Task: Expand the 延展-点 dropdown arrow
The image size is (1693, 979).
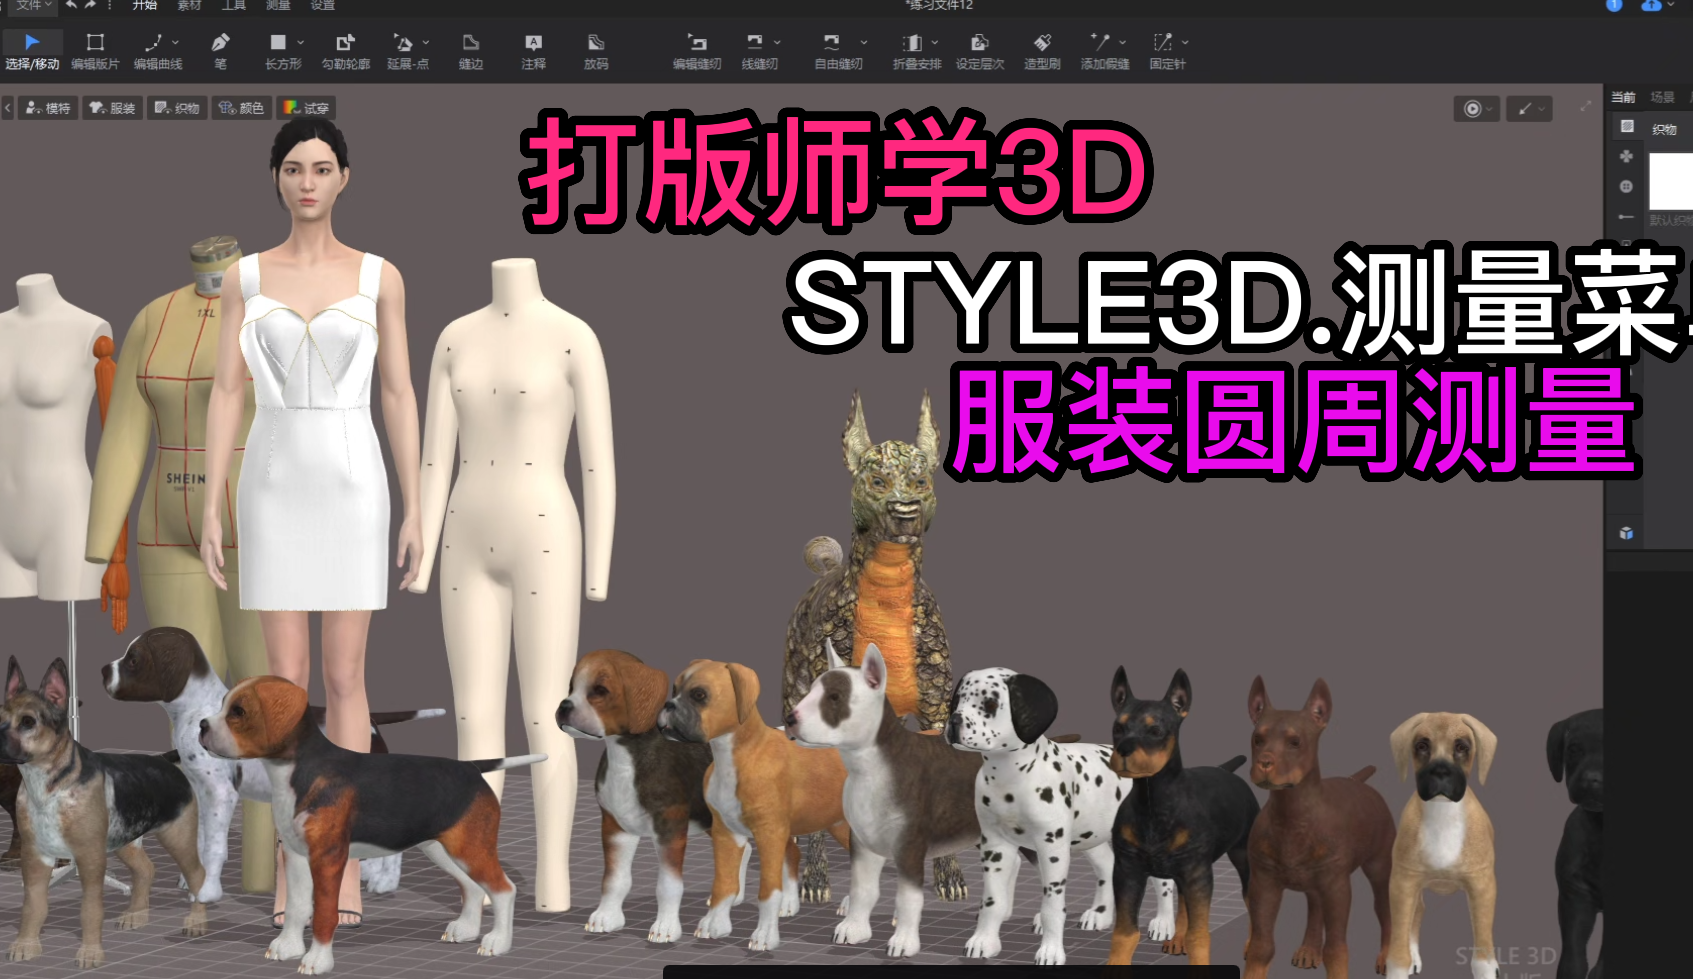Action: (426, 42)
